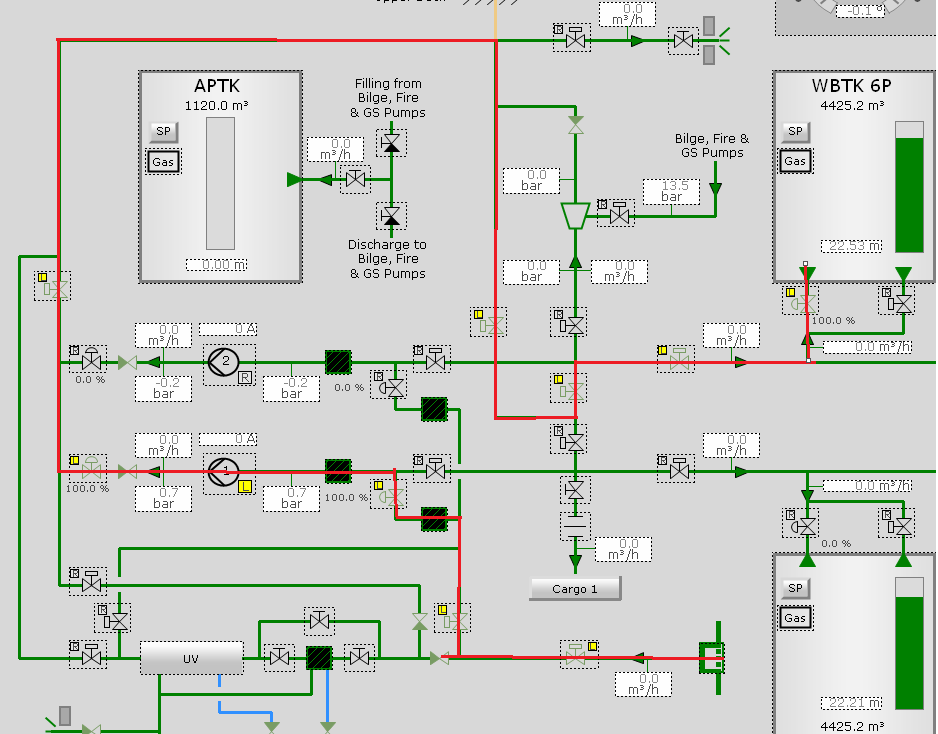Toggle Gas button on APTK tank
Viewport: 938px width, 734px height.
click(163, 162)
